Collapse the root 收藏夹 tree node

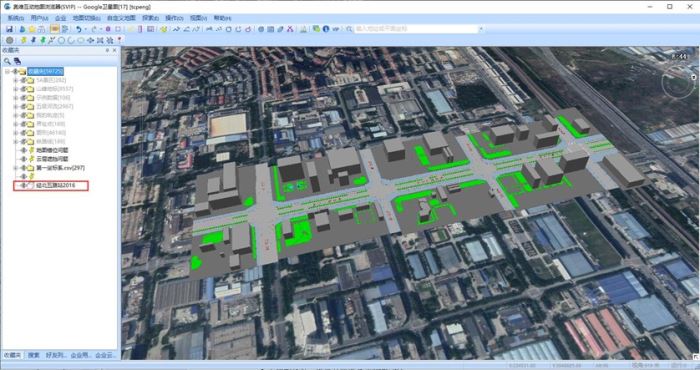7,71
